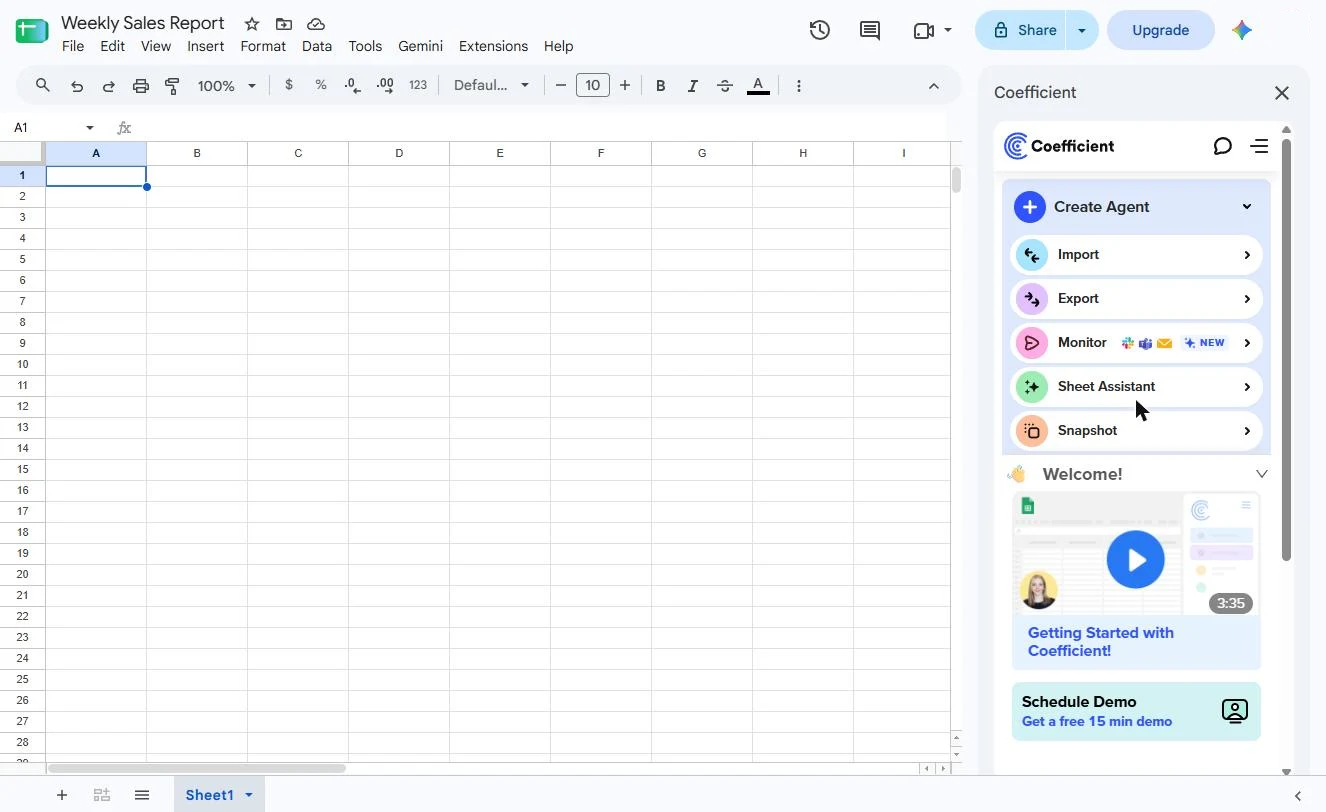The height and width of the screenshot is (812, 1326).
Task: Toggle strikethrough formatting
Action: point(725,86)
